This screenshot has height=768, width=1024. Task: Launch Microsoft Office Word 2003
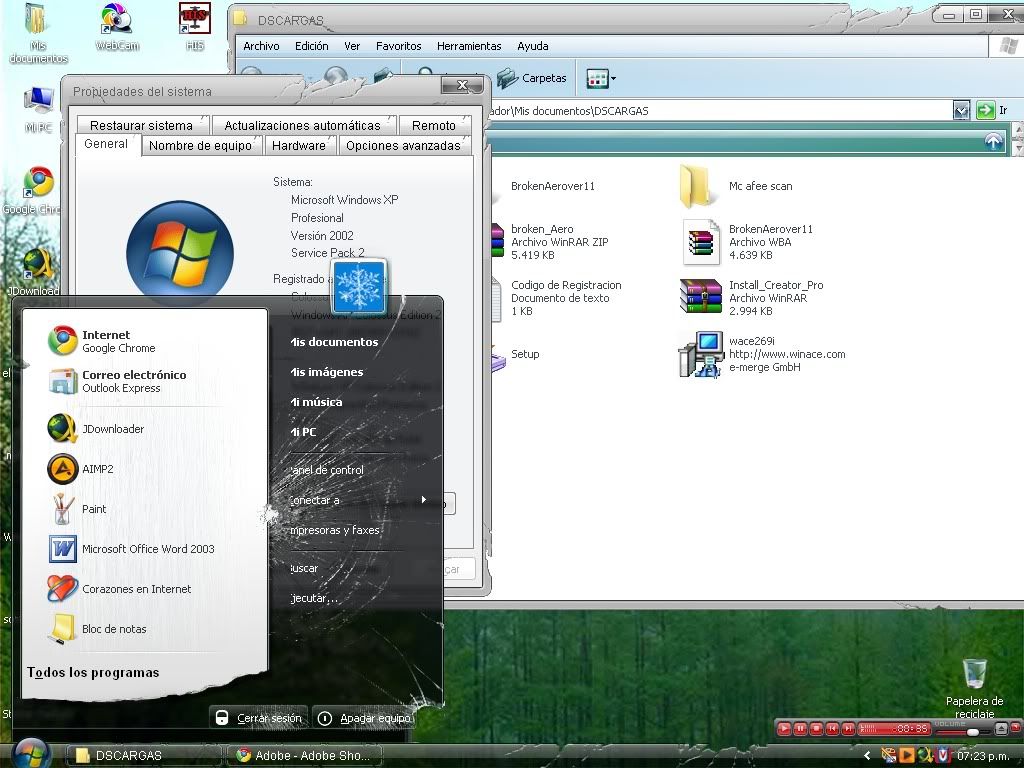click(x=131, y=549)
